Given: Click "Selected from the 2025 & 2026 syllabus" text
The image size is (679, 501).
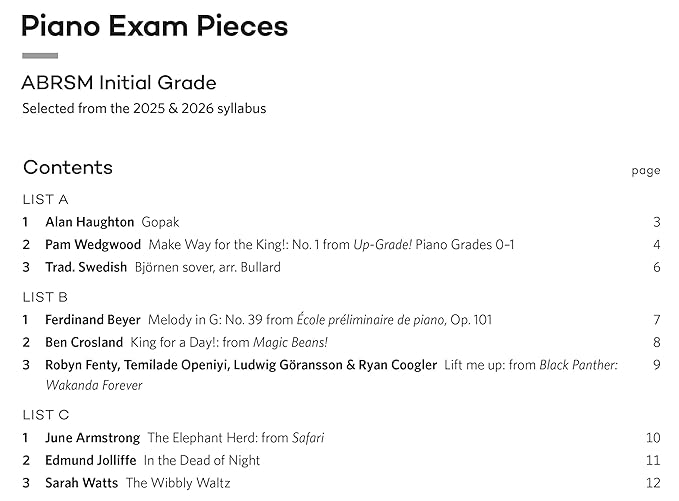Looking at the screenshot, I should coord(144,108).
